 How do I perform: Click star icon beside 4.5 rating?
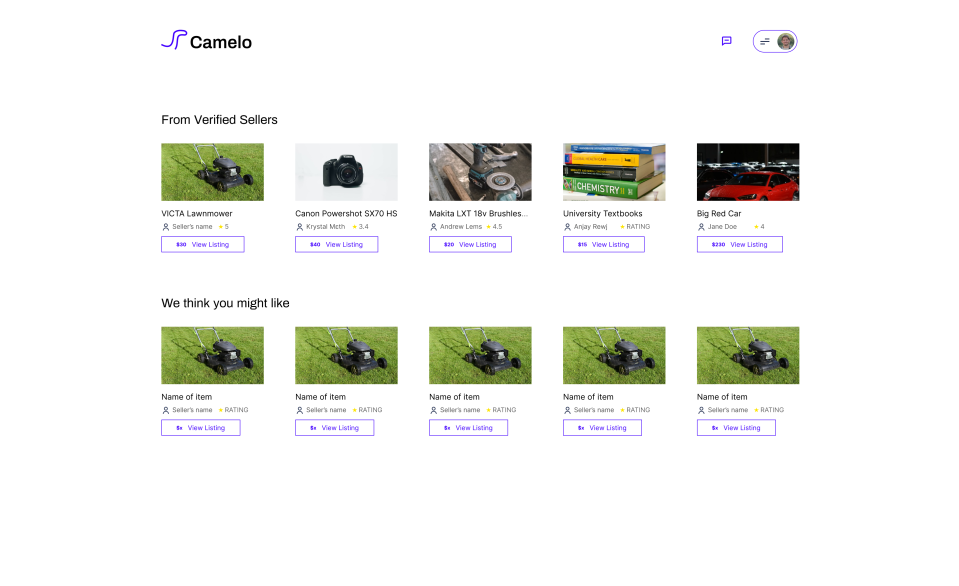489,227
